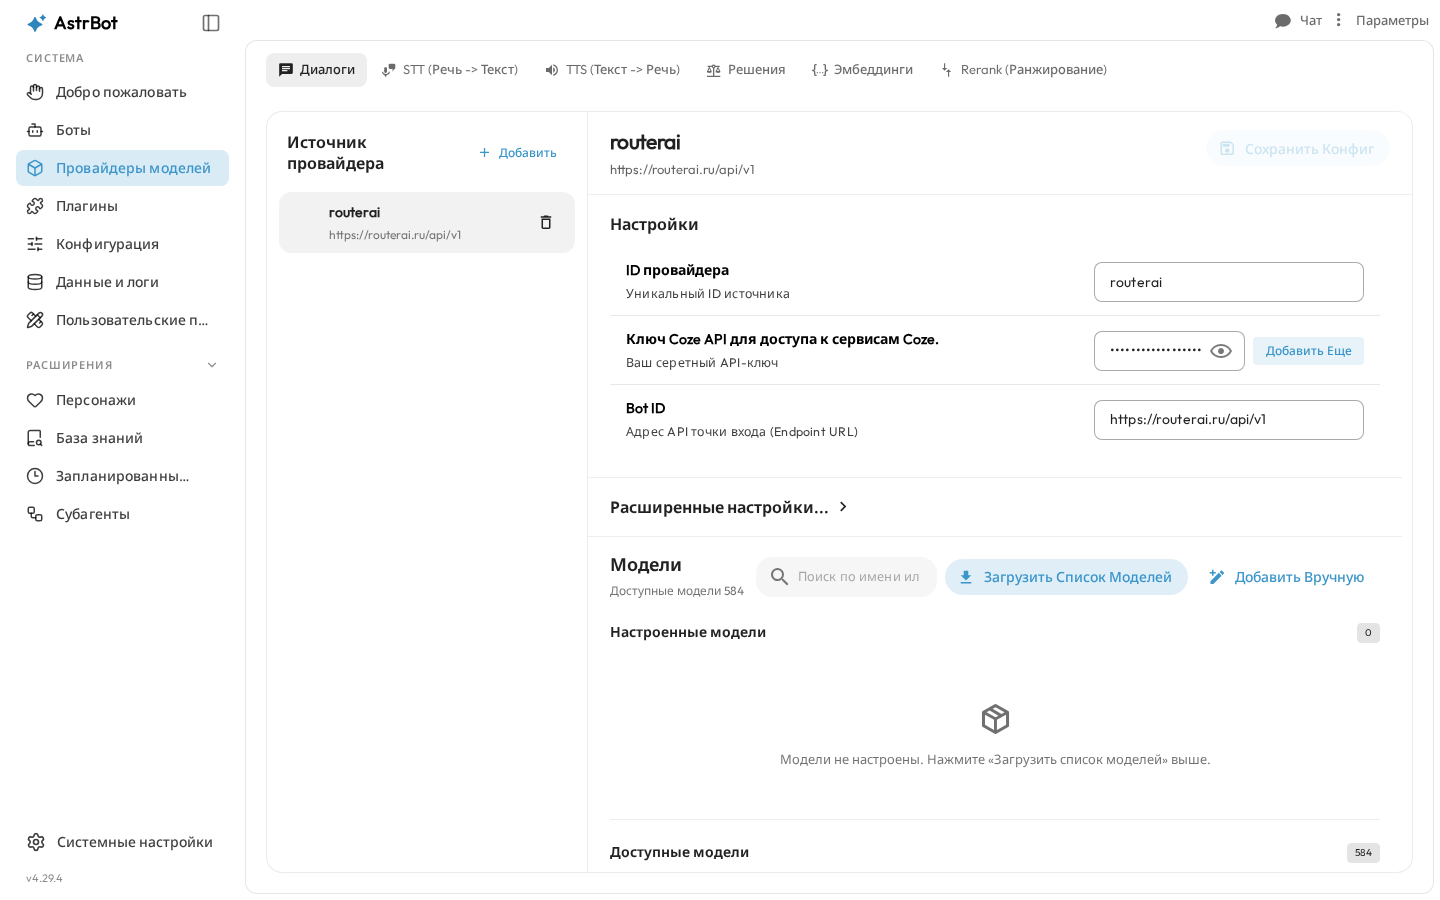The width and height of the screenshot is (1440, 900).
Task: Open the chat bubble icon
Action: coord(1283,21)
